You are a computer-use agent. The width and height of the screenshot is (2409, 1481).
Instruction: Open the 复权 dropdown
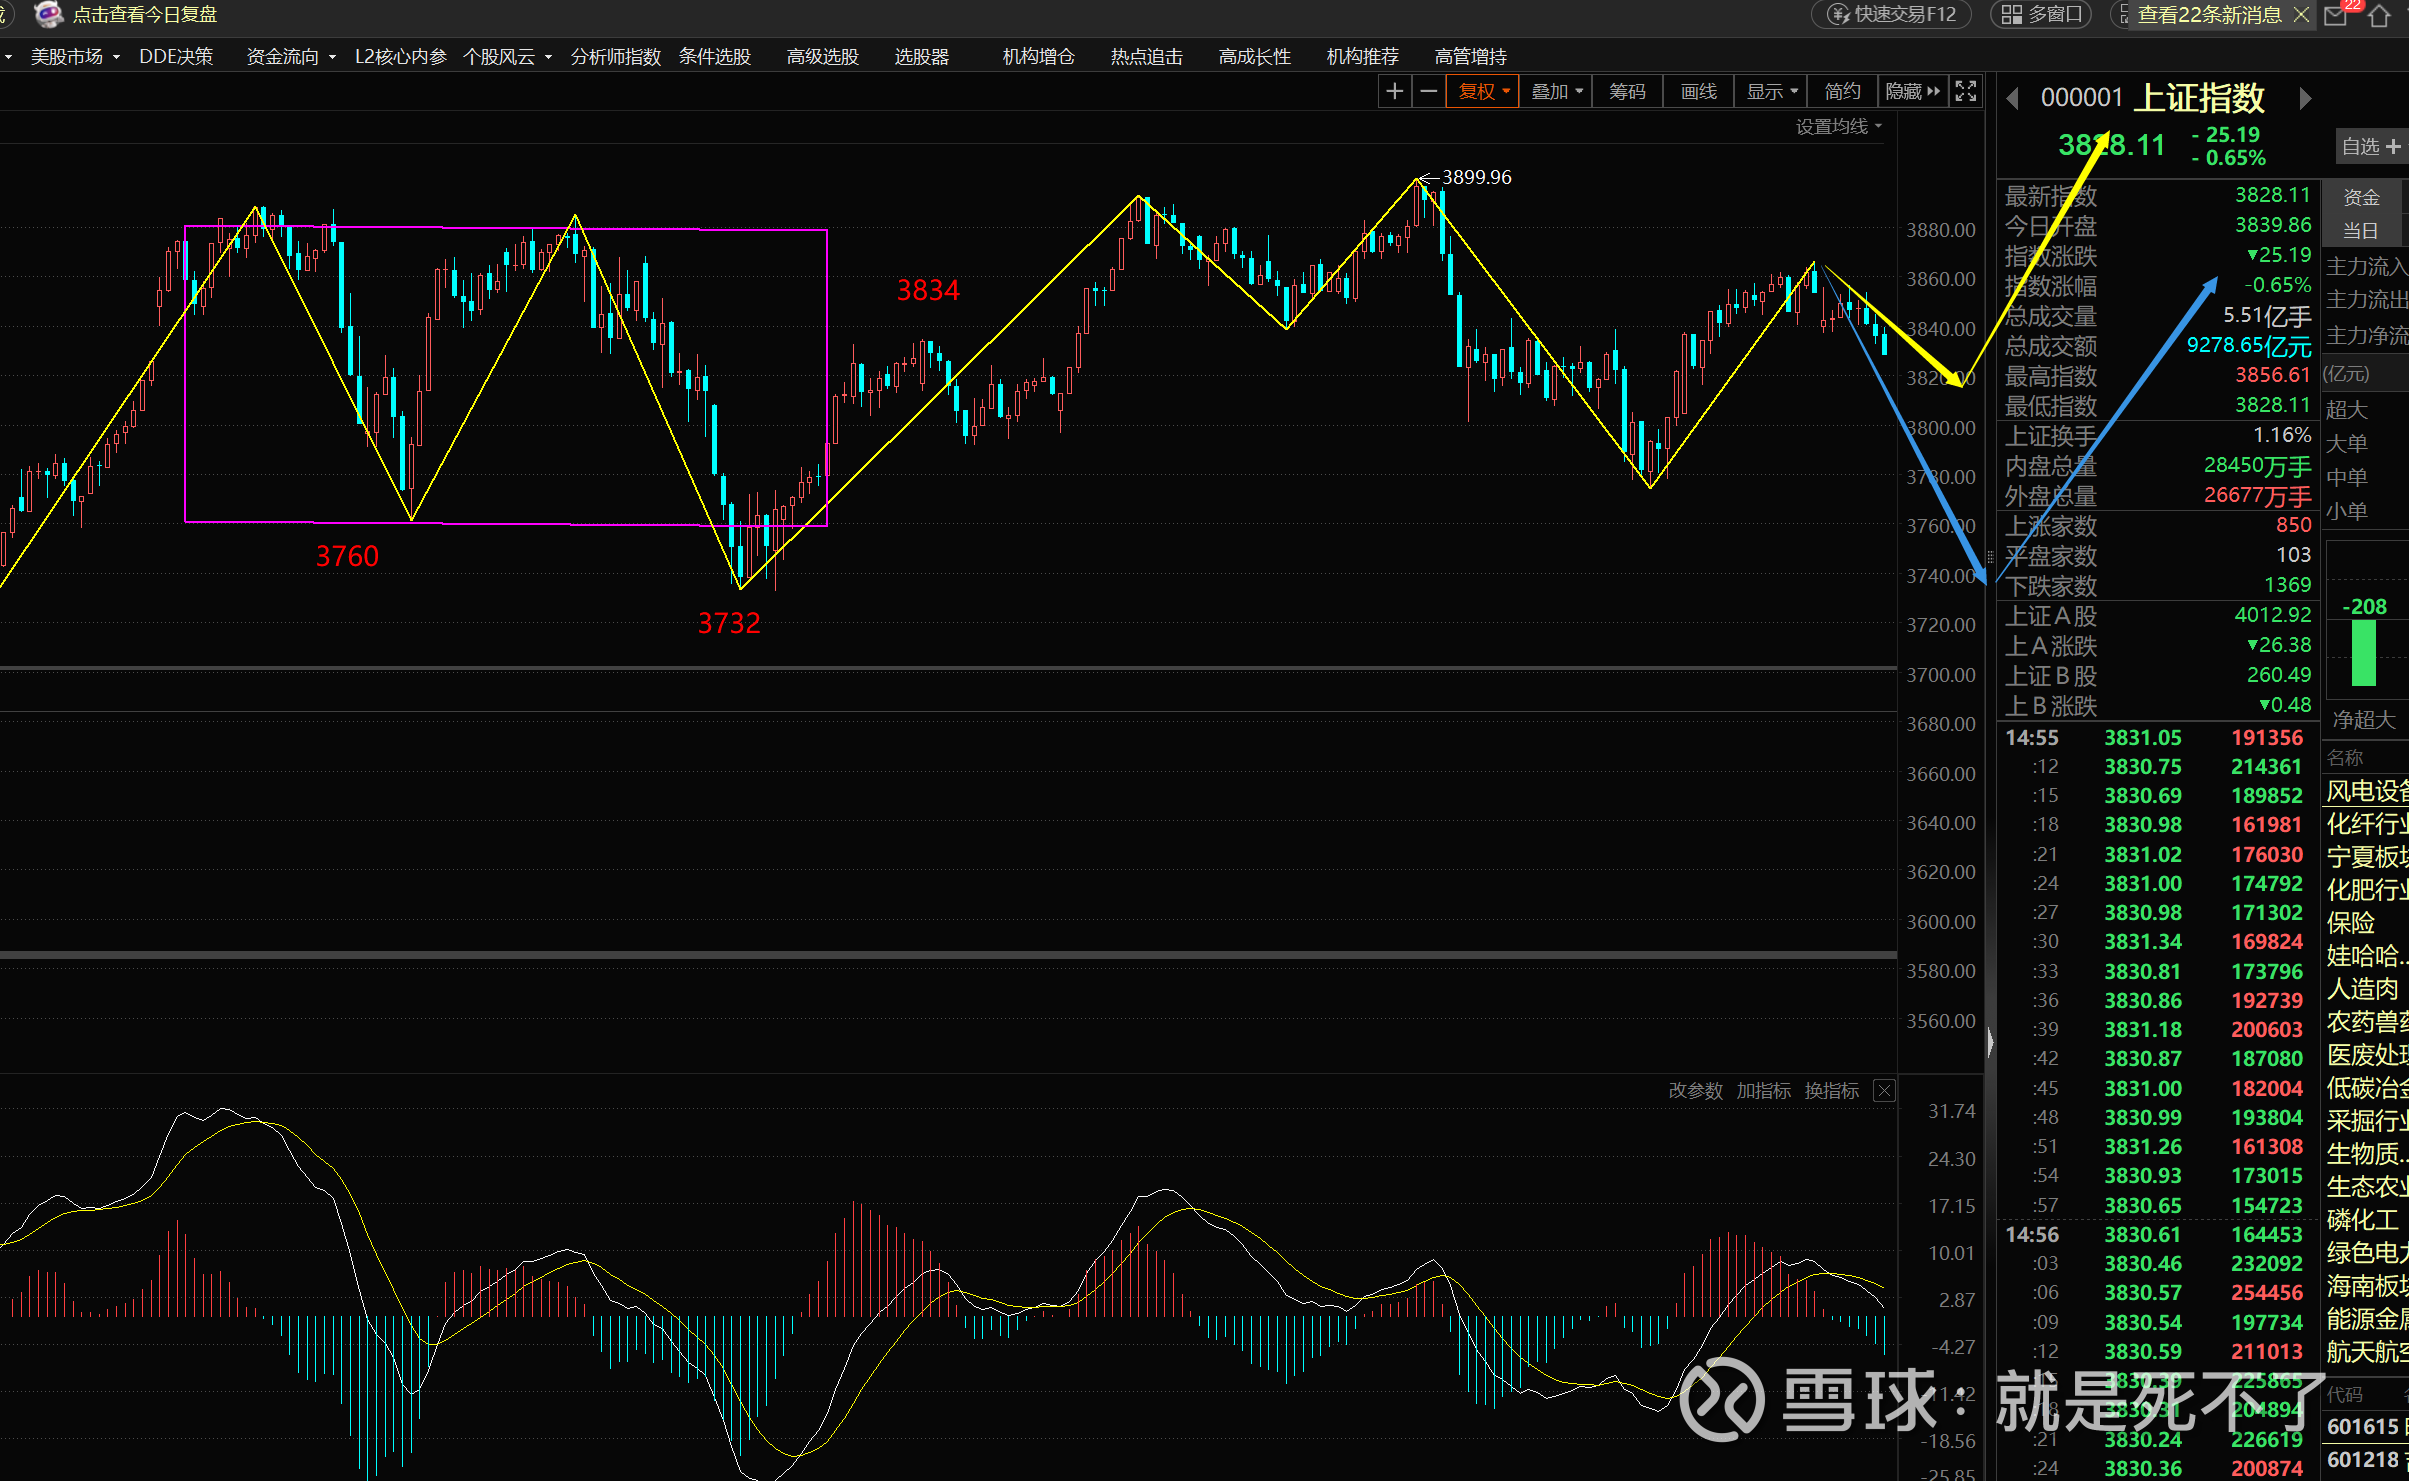click(1483, 91)
